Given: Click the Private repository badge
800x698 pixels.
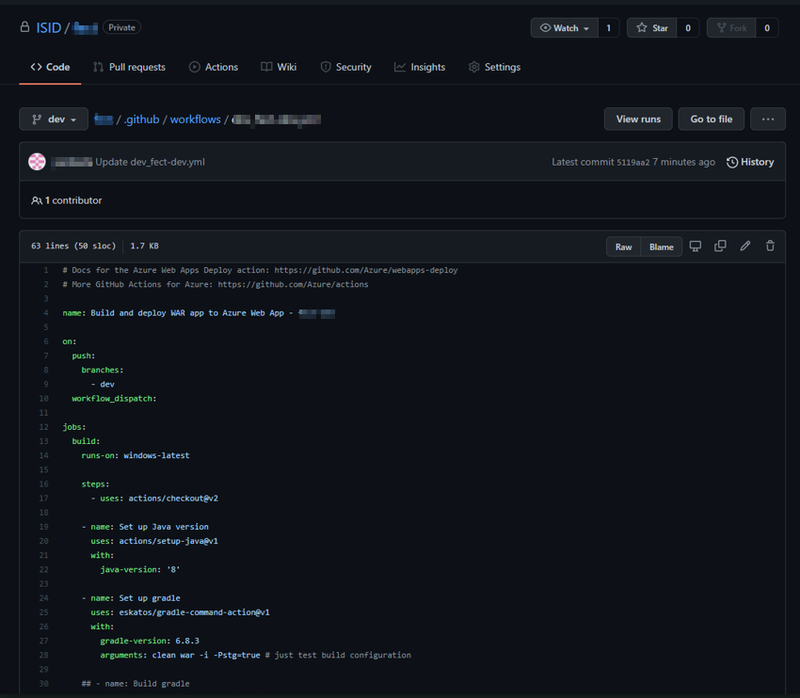Looking at the screenshot, I should (121, 28).
